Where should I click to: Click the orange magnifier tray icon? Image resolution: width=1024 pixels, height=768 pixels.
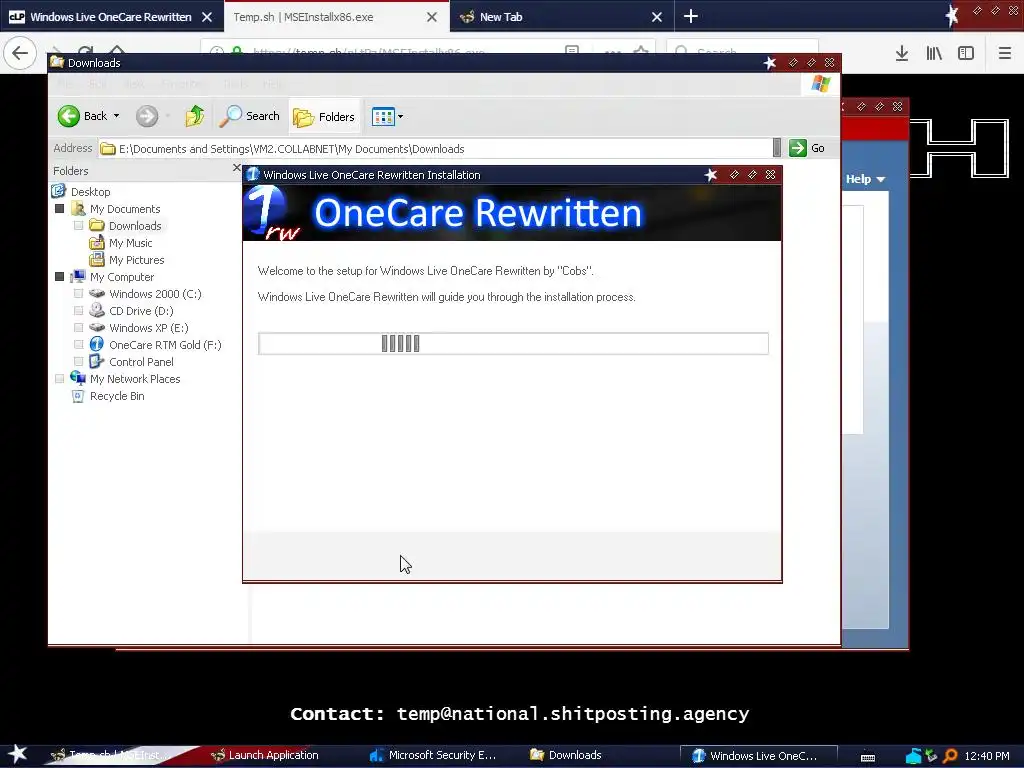pyautogui.click(x=950, y=756)
